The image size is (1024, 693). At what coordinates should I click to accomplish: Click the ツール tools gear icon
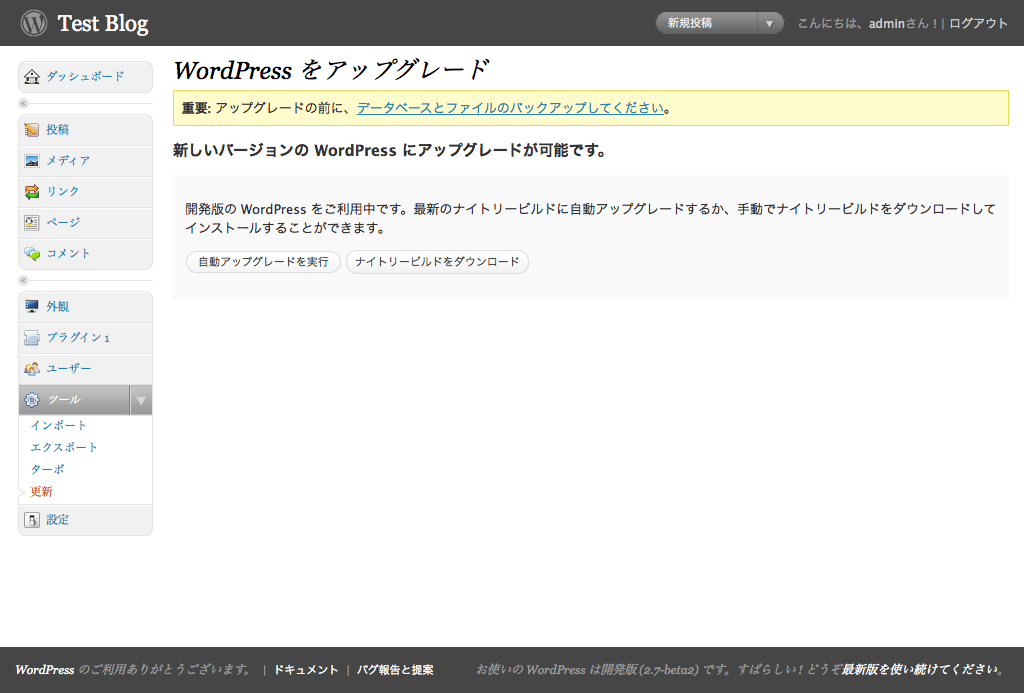coord(31,400)
